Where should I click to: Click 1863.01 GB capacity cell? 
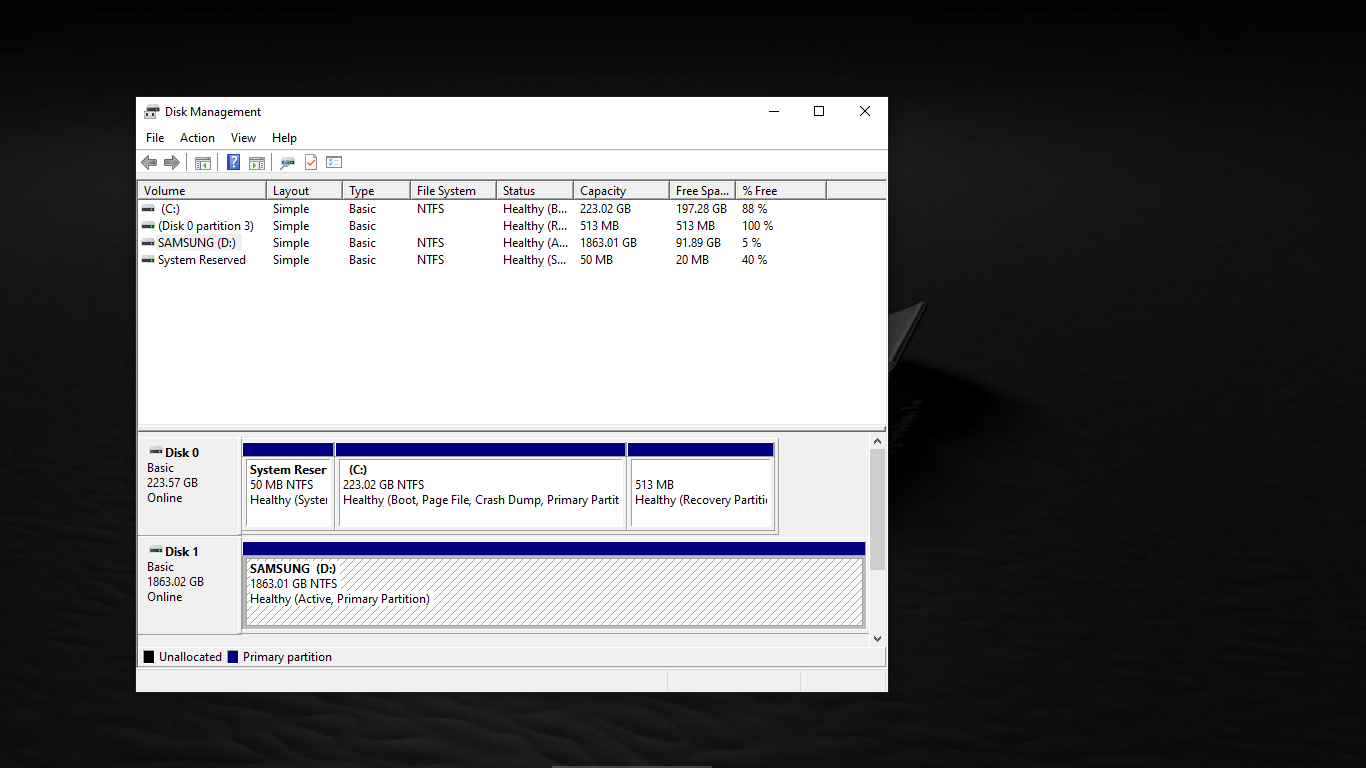[608, 243]
